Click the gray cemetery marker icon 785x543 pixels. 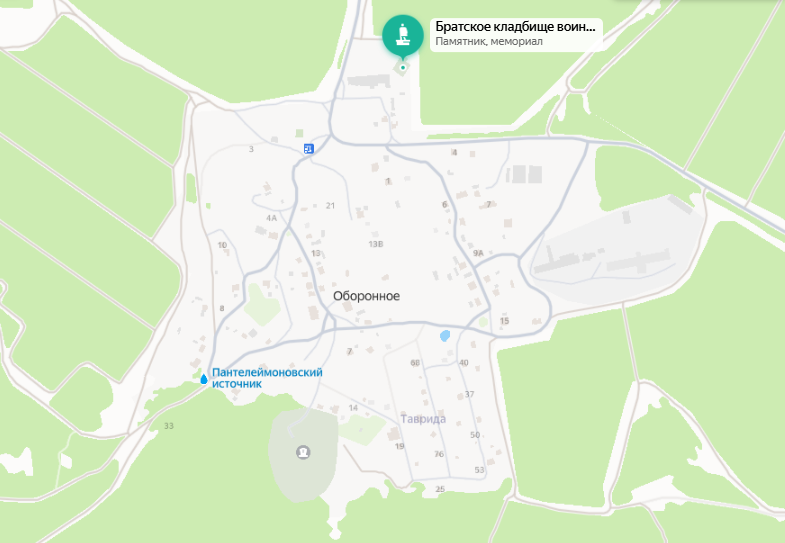(303, 452)
